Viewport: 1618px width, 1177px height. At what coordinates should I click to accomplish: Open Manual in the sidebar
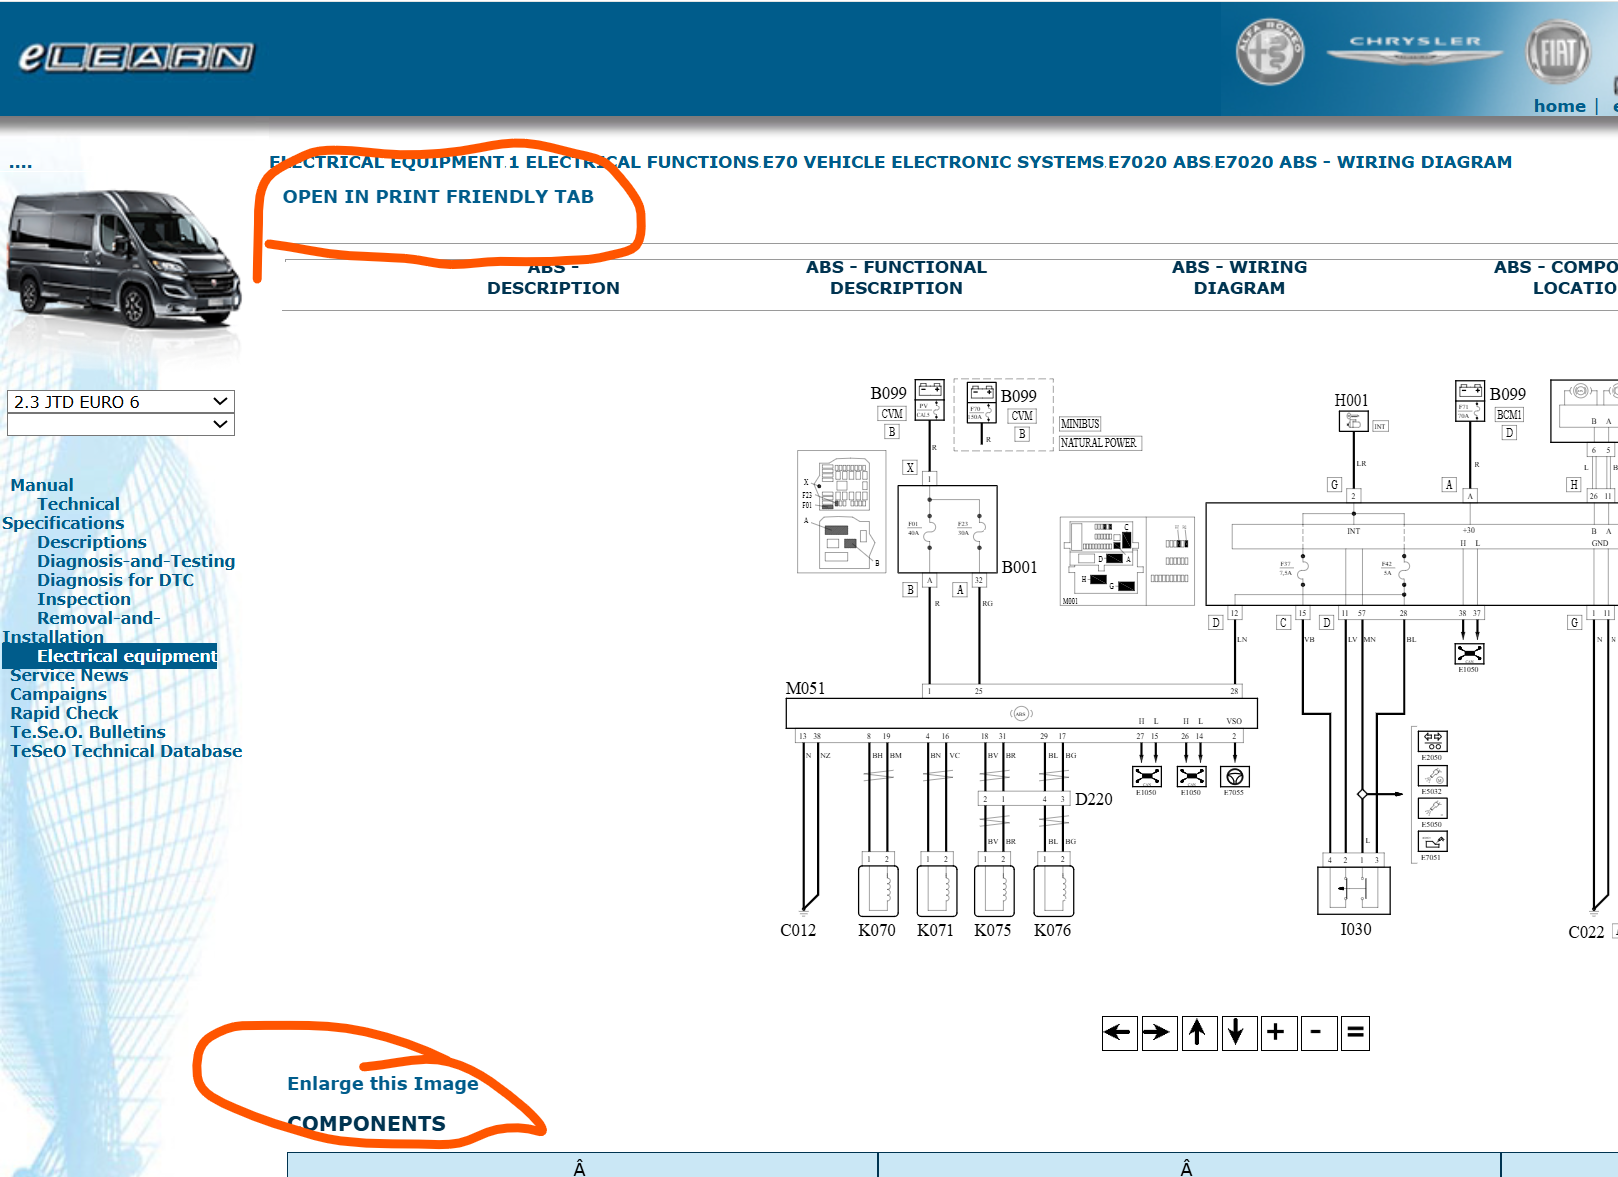click(x=42, y=485)
